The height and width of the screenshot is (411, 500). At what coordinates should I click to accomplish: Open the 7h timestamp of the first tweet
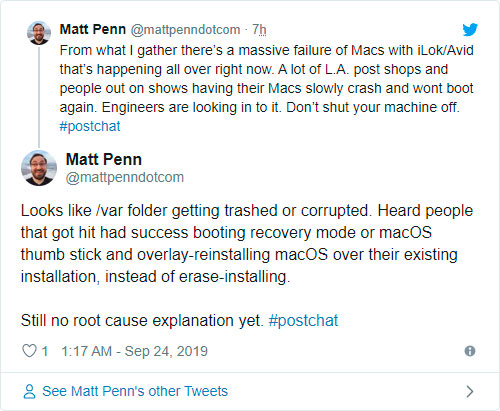tap(259, 30)
